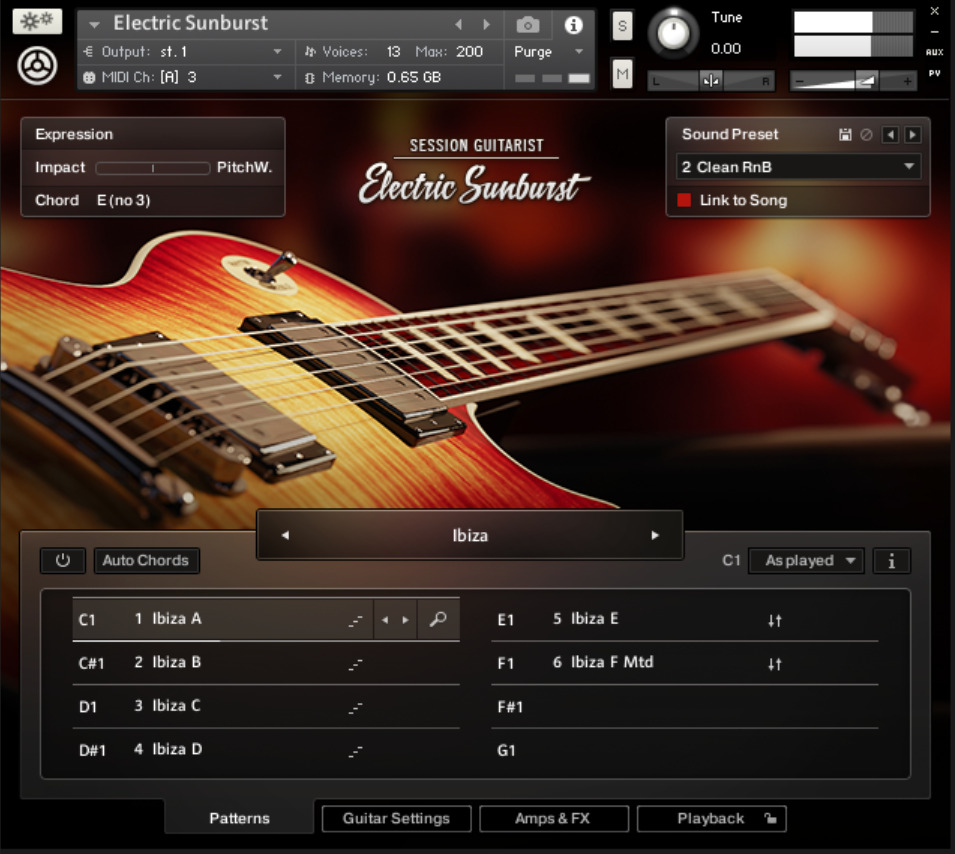The width and height of the screenshot is (955, 854).
Task: Click the Tune value 0.00
Action: (726, 49)
